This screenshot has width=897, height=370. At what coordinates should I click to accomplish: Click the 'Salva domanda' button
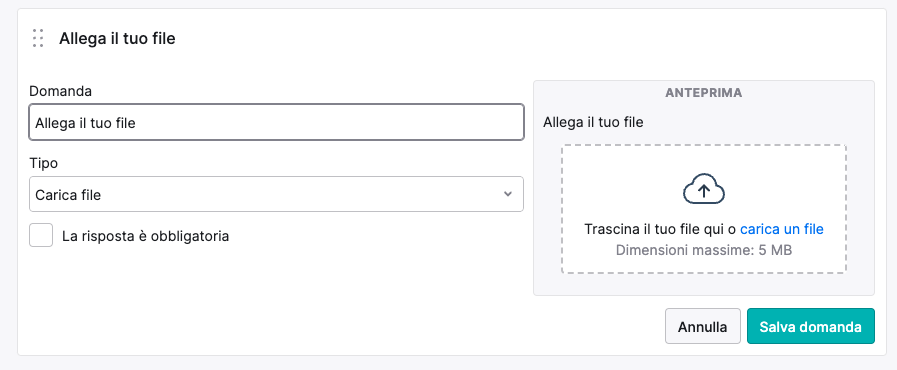811,327
